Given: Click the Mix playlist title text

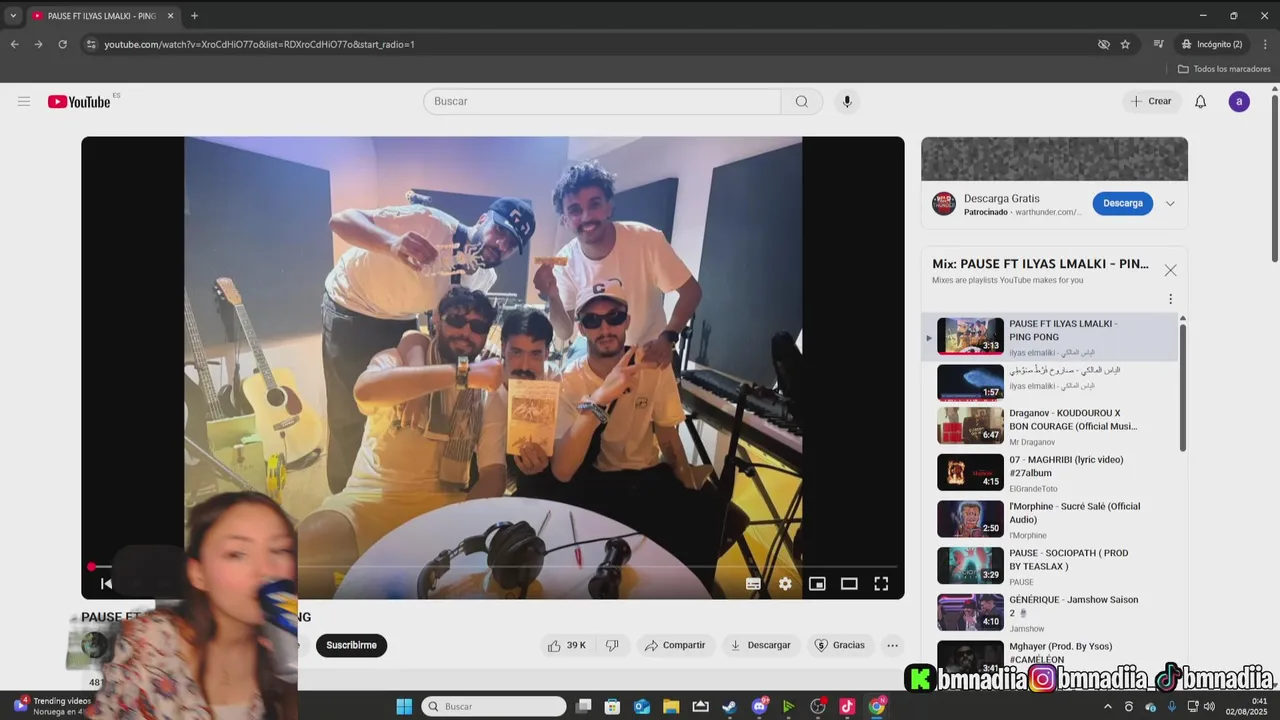Looking at the screenshot, I should pos(1040,264).
